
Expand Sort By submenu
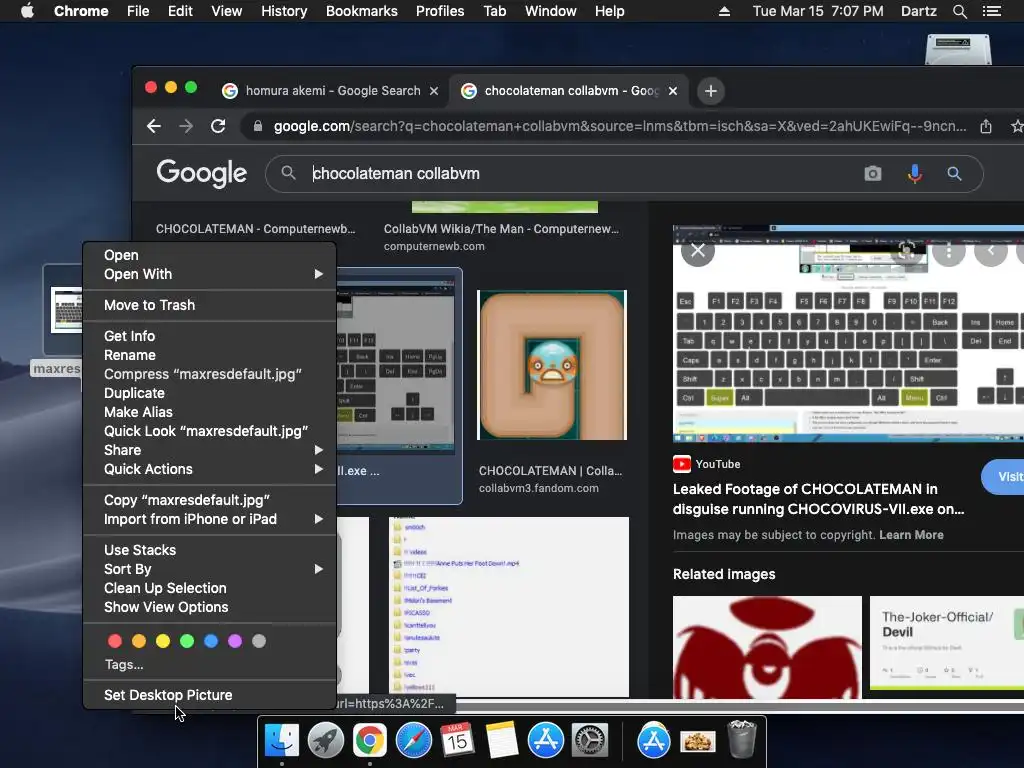(209, 569)
